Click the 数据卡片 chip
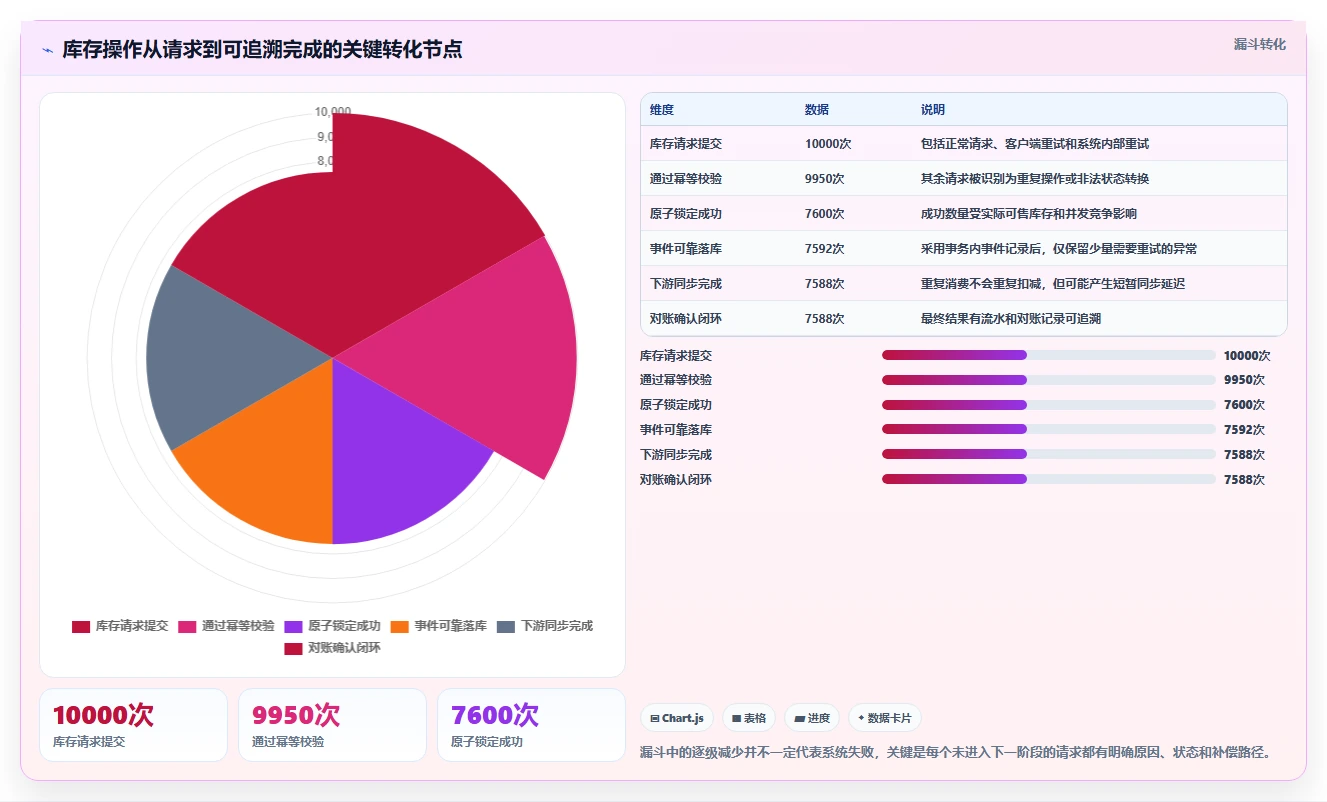This screenshot has width=1327, height=802. tap(884, 718)
